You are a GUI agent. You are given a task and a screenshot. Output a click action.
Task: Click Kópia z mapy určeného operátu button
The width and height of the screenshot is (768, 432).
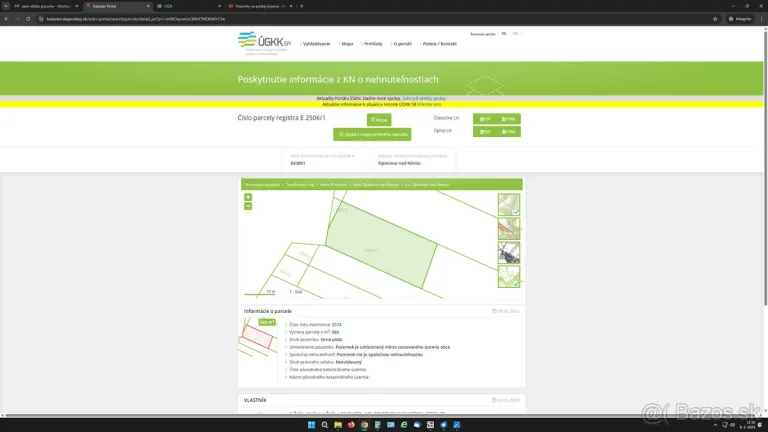click(372, 134)
